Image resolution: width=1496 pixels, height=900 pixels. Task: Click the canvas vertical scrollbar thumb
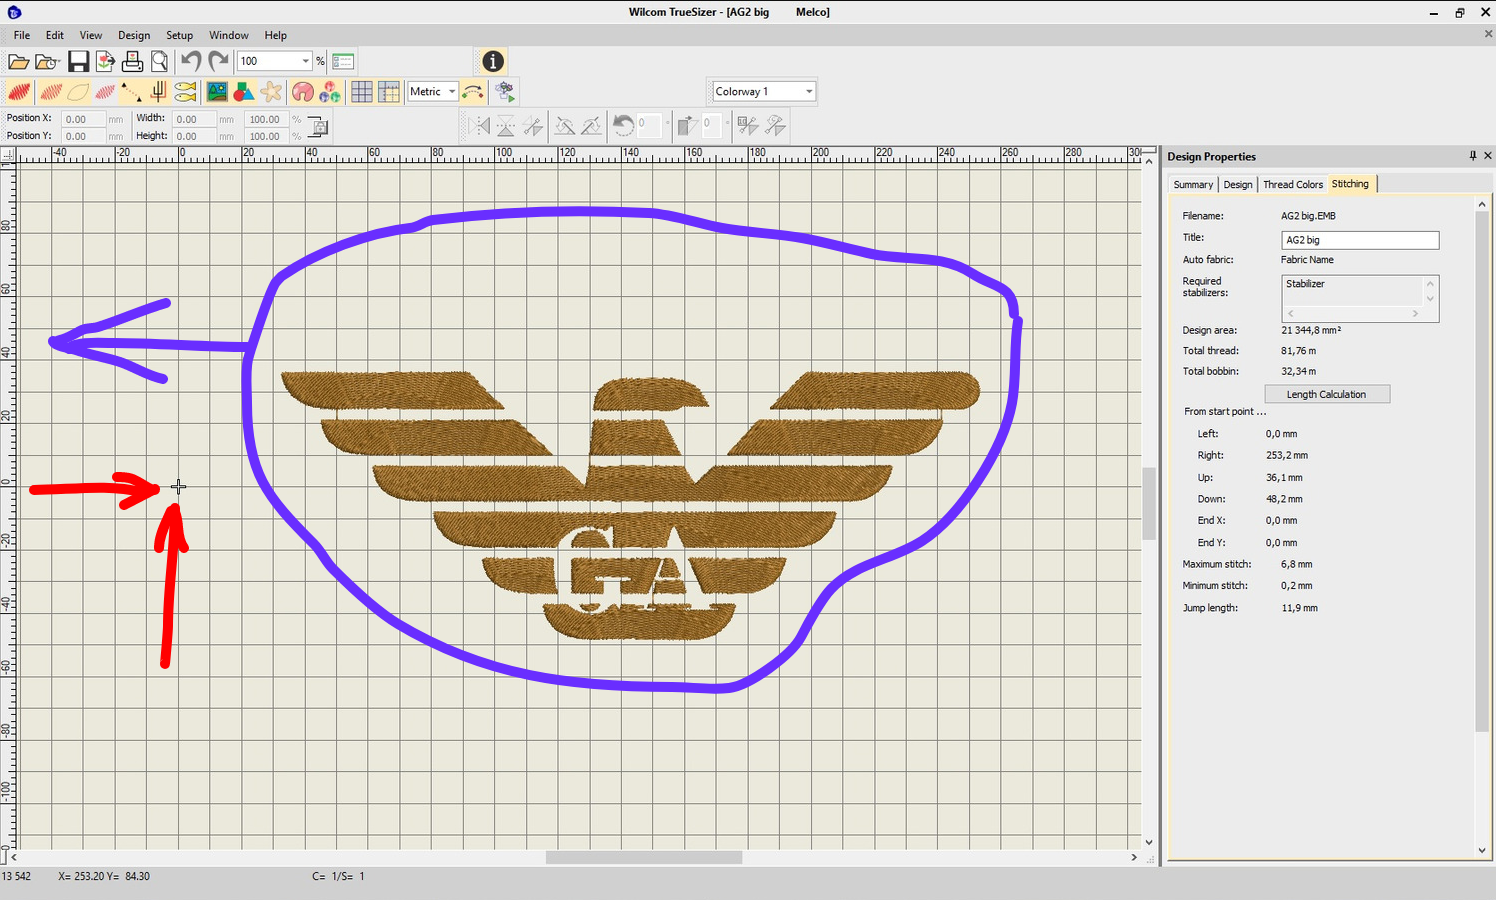click(1149, 503)
